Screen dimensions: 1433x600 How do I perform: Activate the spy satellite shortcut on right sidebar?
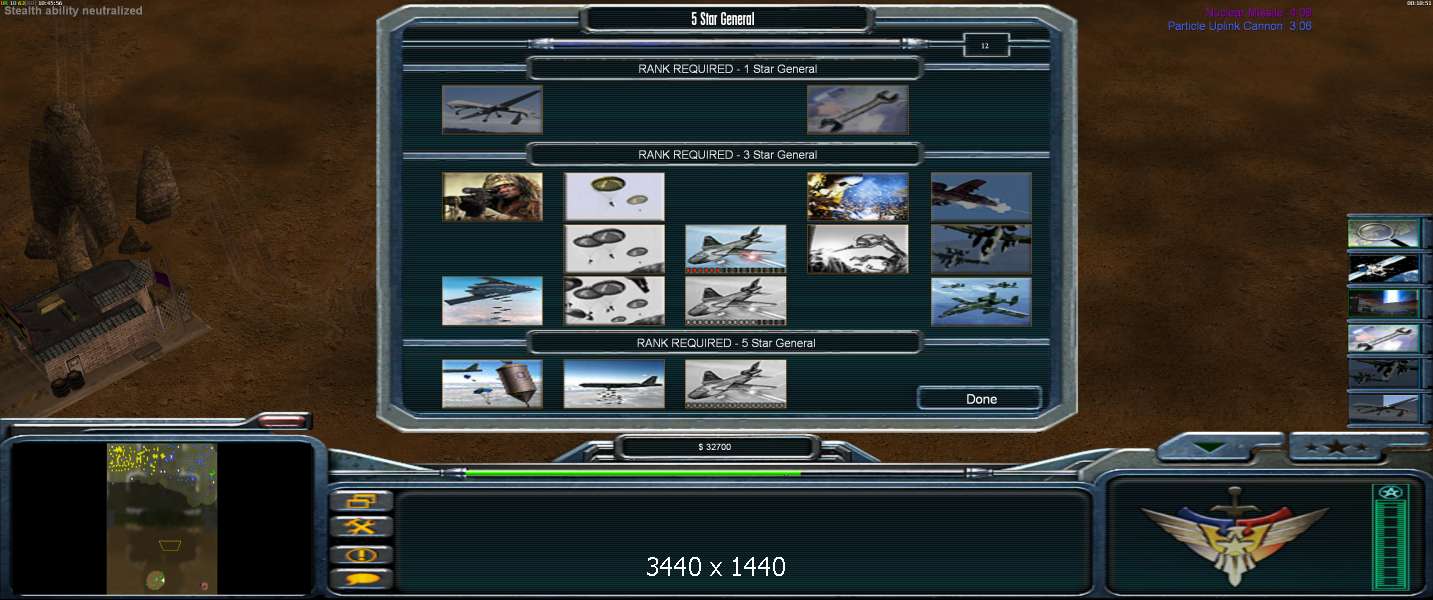coord(1384,268)
